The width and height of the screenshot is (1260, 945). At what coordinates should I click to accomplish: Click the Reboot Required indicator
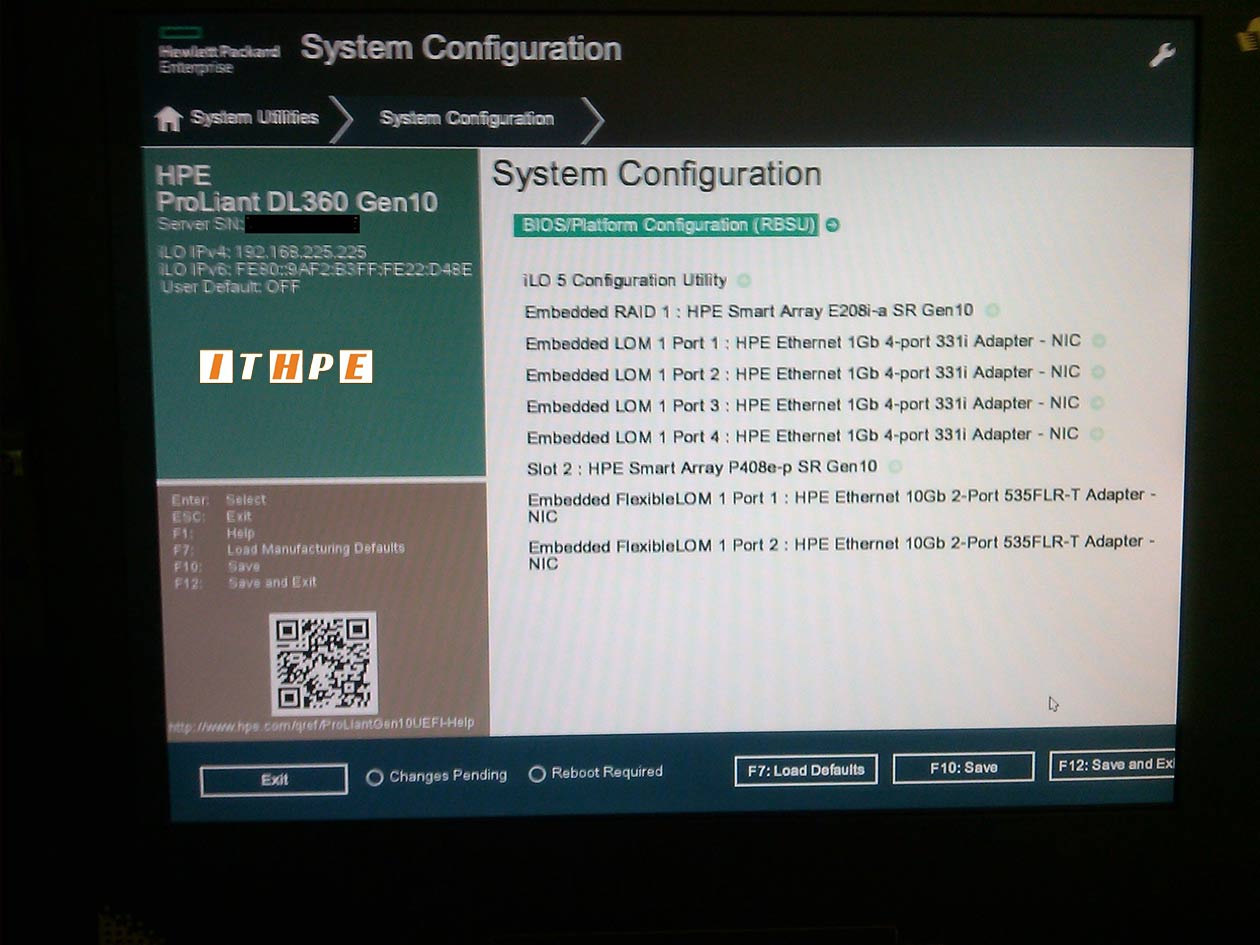[x=596, y=773]
